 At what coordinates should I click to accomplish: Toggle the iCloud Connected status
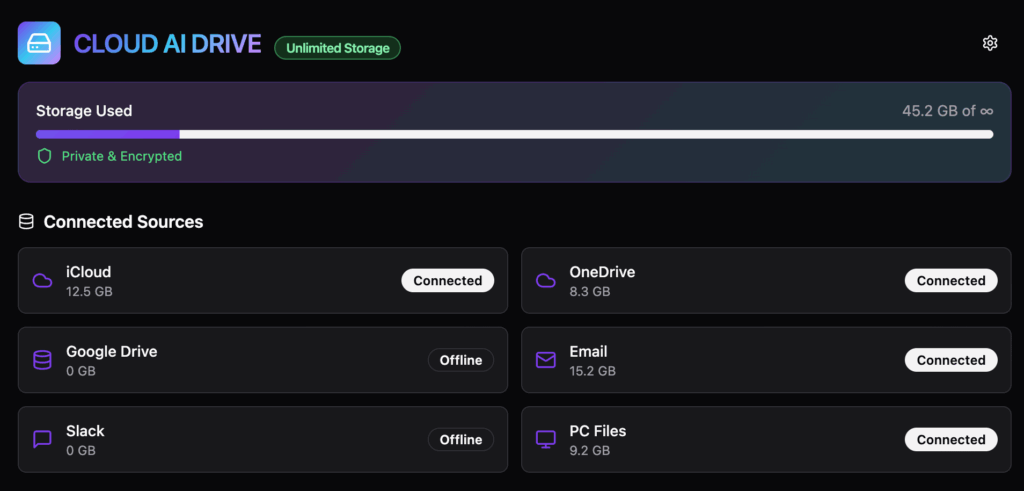coord(447,281)
